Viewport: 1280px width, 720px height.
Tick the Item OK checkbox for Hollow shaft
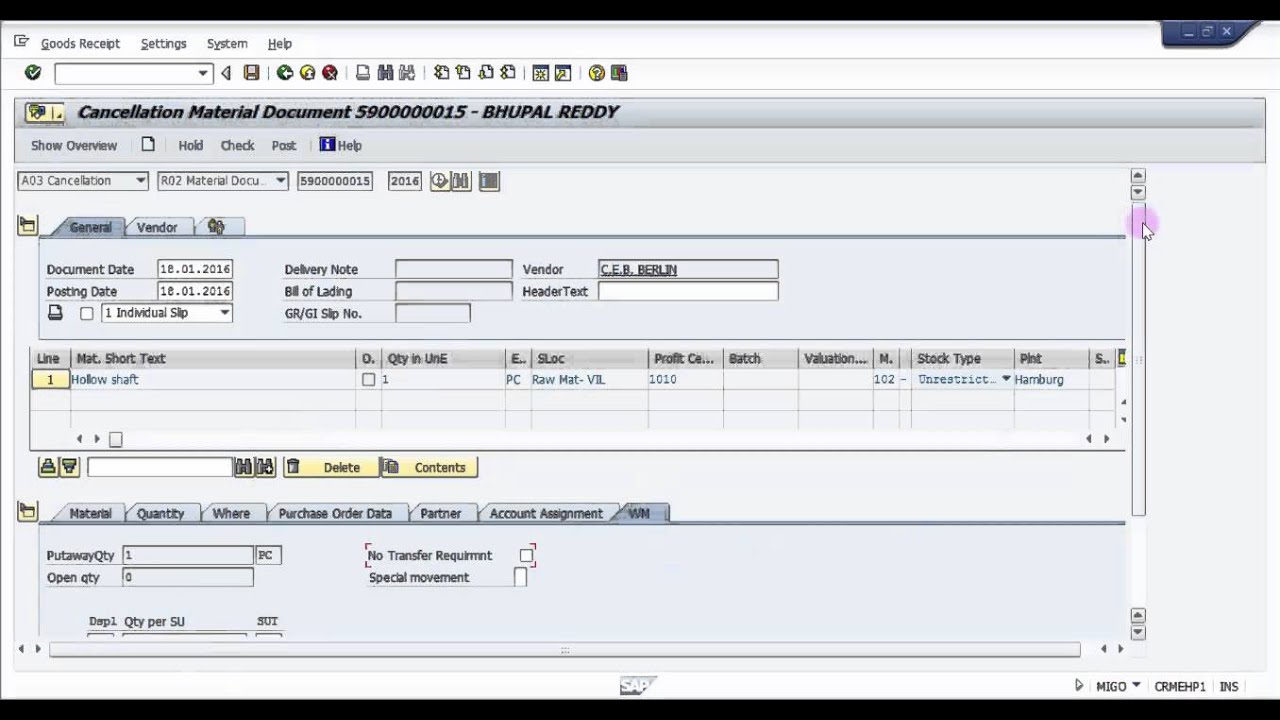369,380
